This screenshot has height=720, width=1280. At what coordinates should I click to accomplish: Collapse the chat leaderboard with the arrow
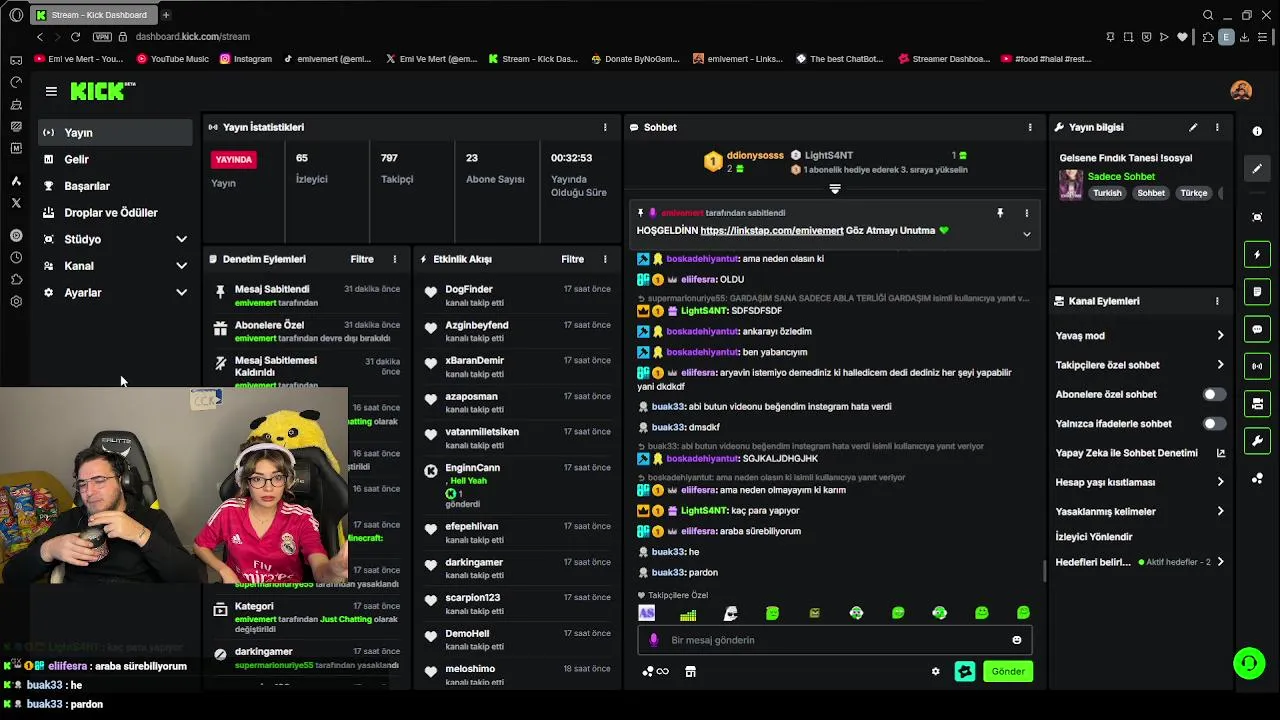point(835,188)
